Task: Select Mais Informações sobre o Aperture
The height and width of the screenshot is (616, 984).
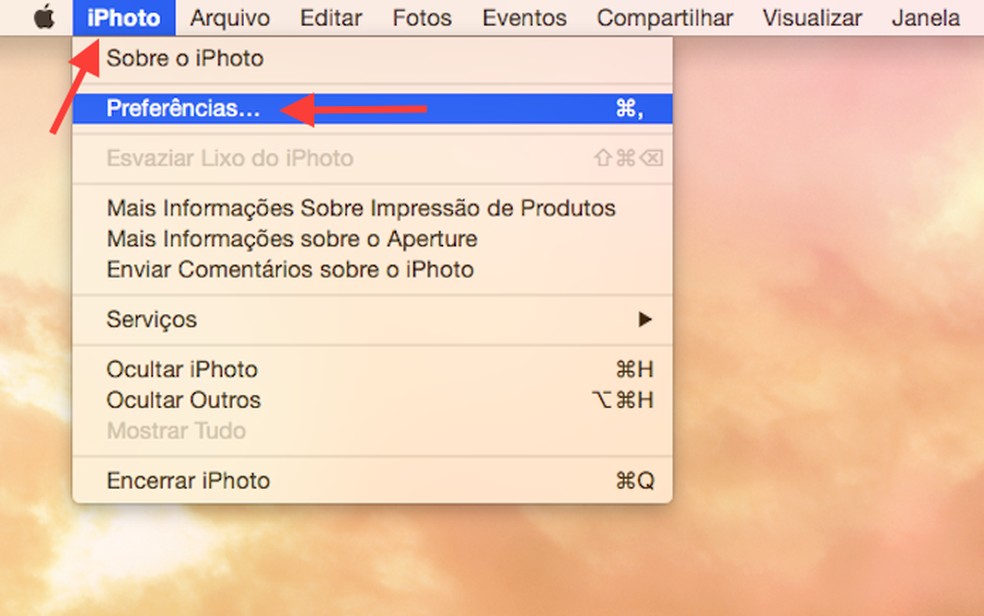Action: click(291, 239)
